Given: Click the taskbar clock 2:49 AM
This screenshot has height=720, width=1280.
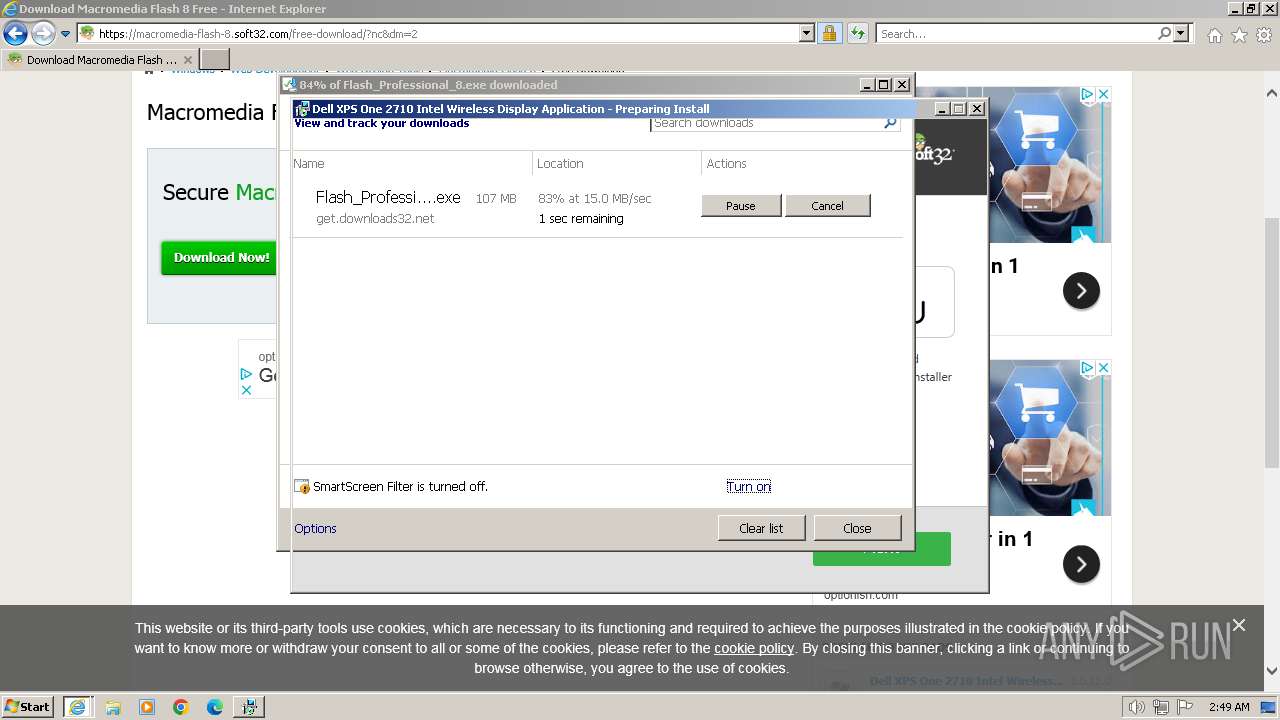Looking at the screenshot, I should tap(1229, 707).
